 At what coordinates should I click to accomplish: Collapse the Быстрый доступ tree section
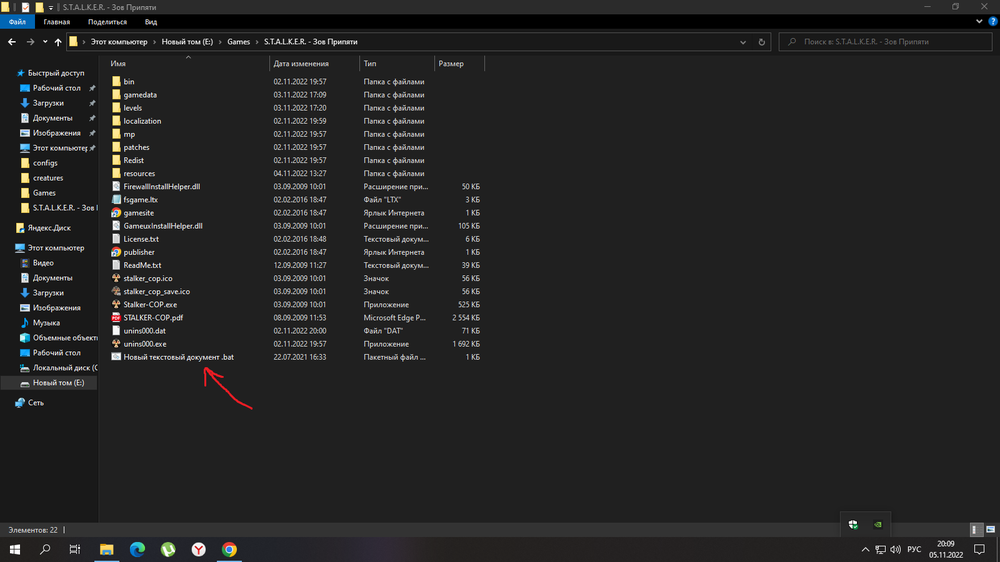coord(9,73)
